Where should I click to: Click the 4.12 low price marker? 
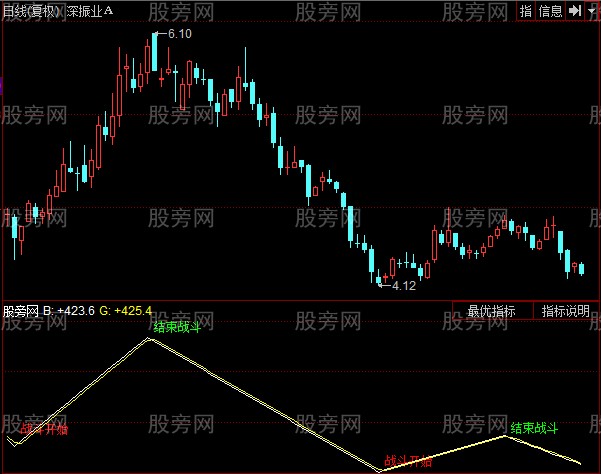[403, 286]
